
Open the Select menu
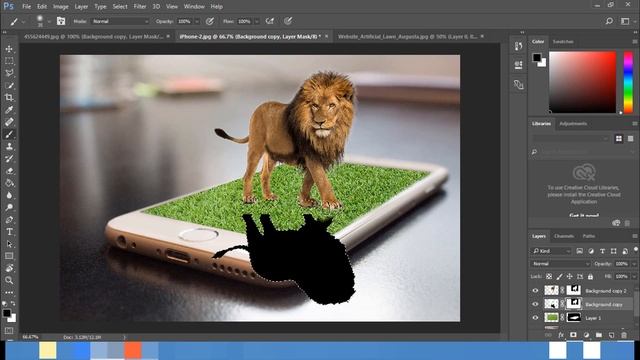coord(120,7)
